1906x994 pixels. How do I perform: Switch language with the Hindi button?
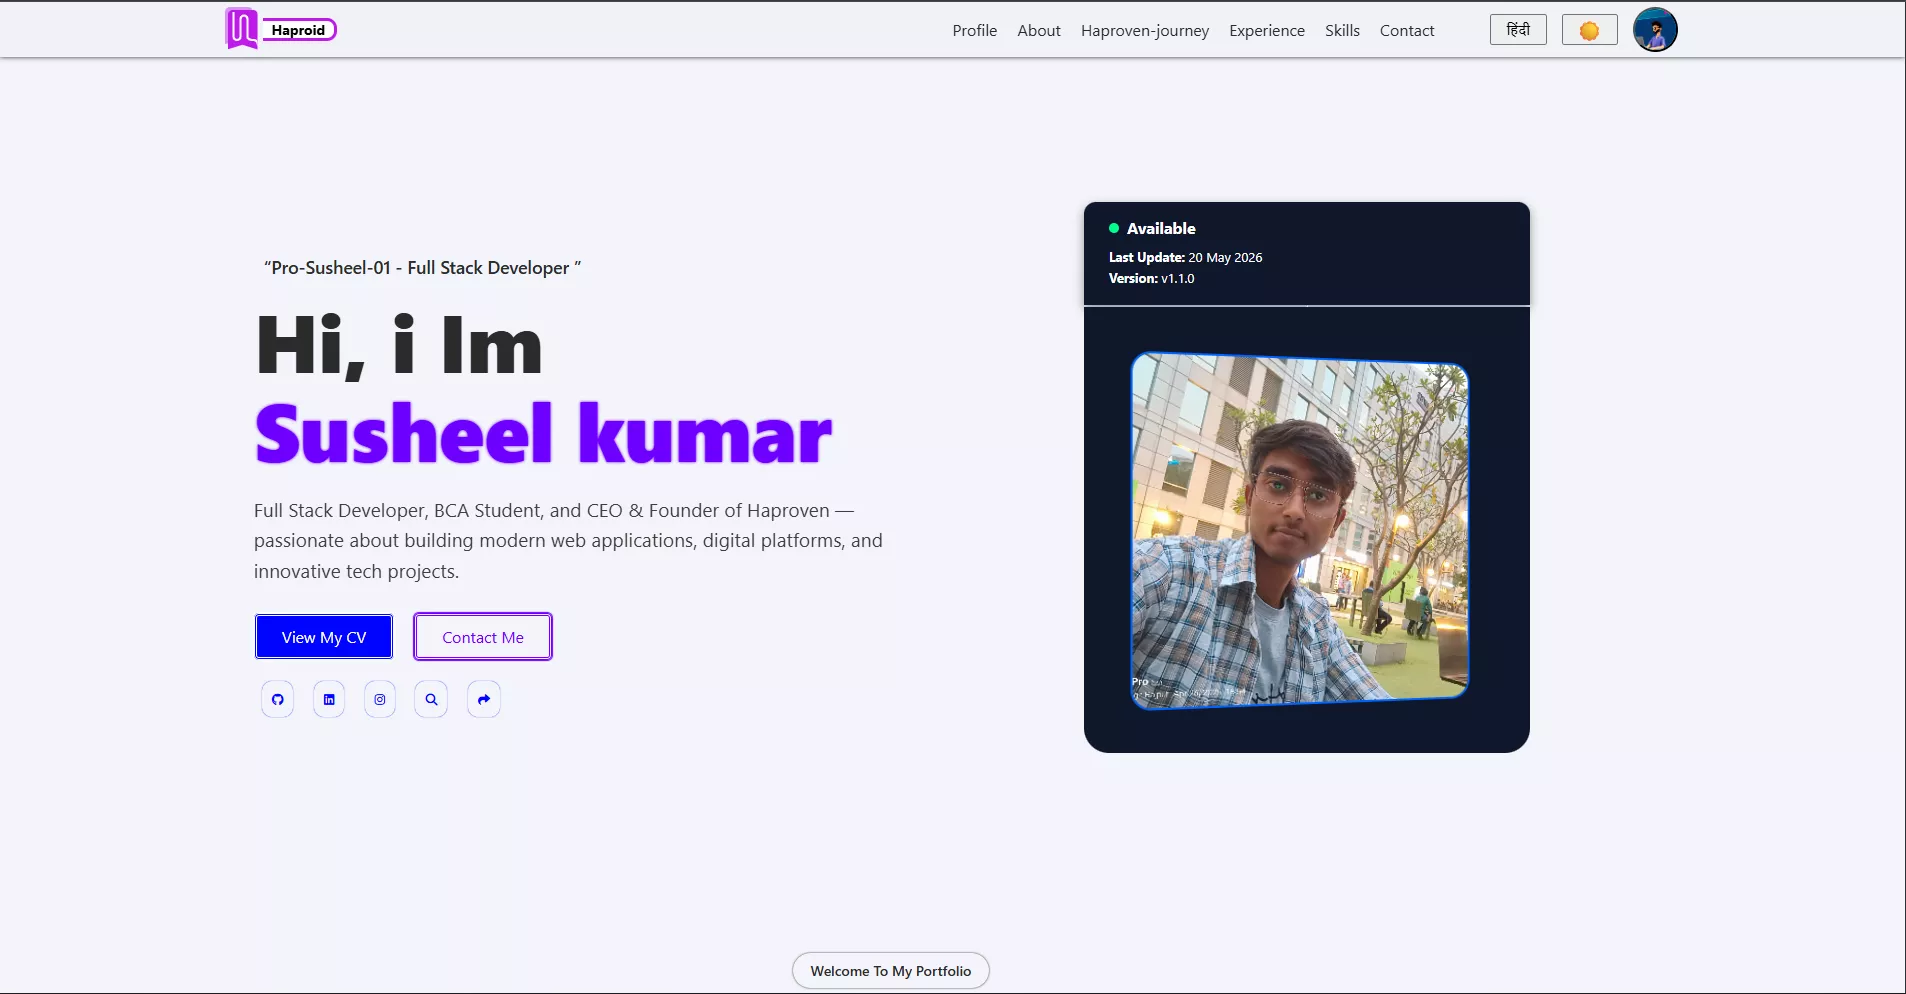pyautogui.click(x=1518, y=30)
